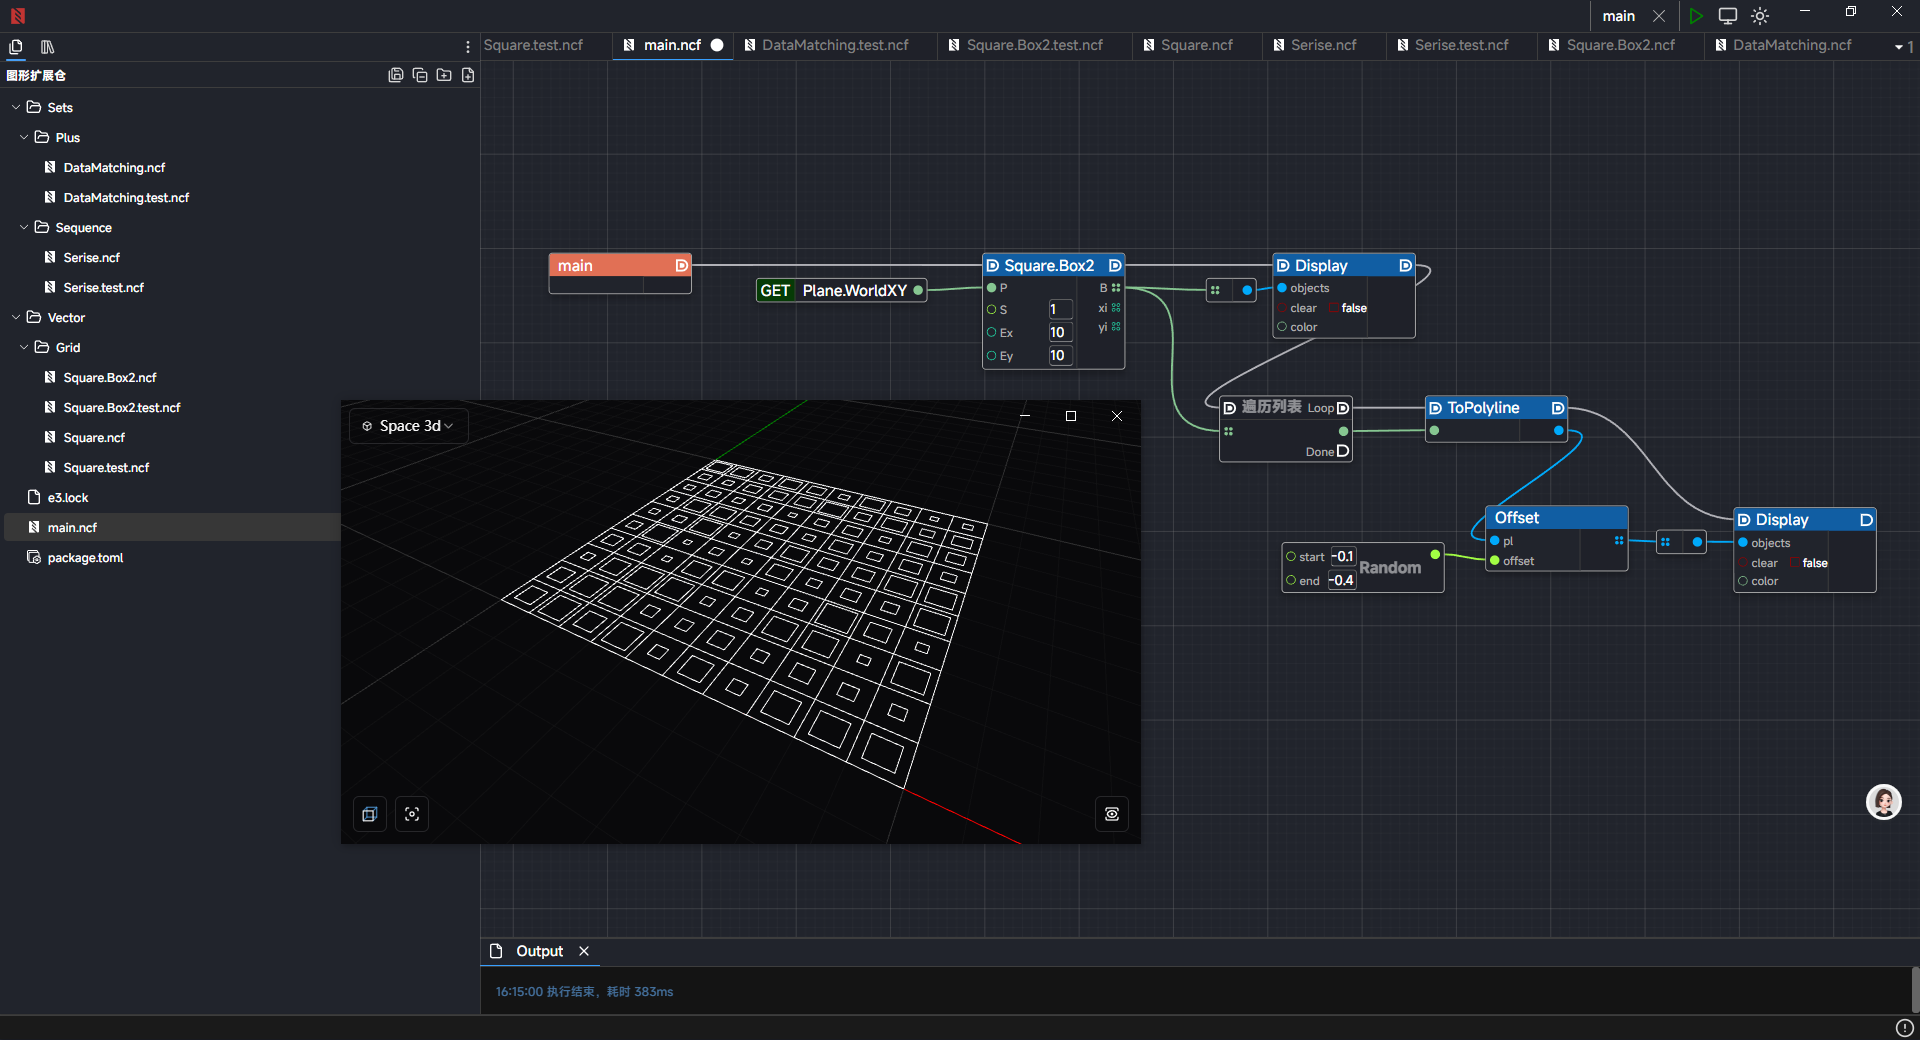Collapse the Vector folder in the tree

pyautogui.click(x=16, y=318)
